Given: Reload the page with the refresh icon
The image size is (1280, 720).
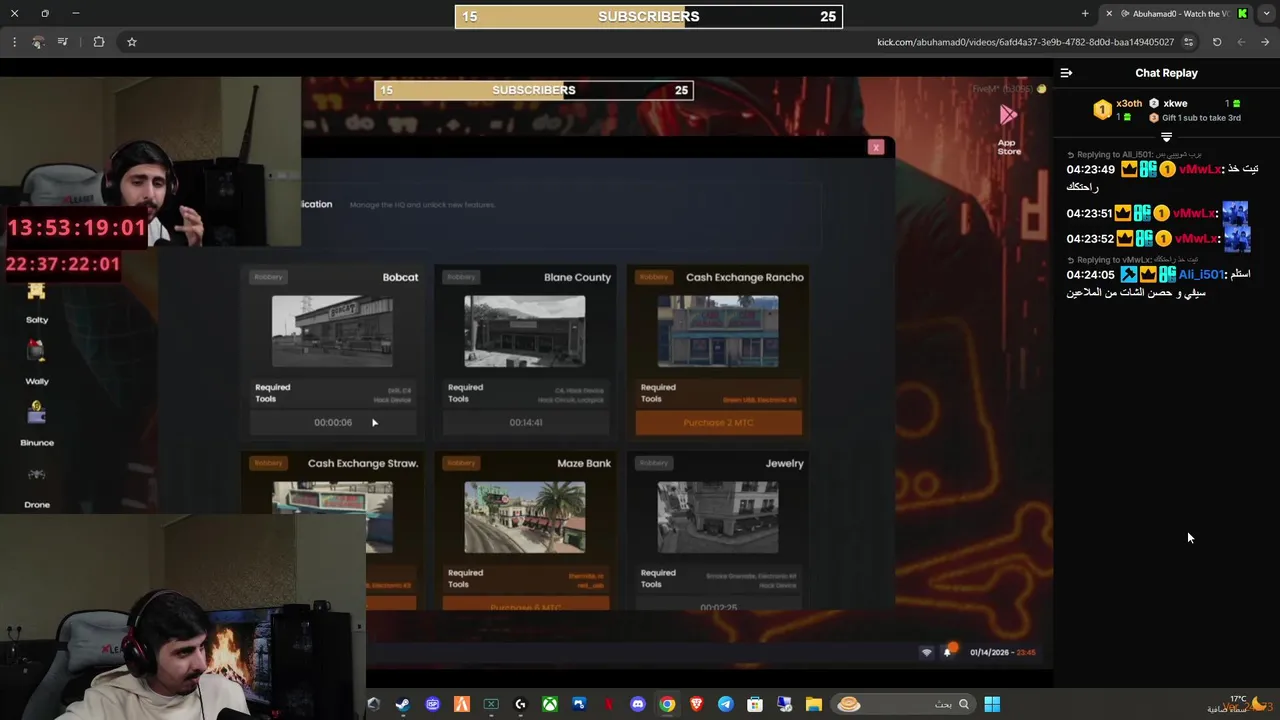Looking at the screenshot, I should pyautogui.click(x=1217, y=42).
